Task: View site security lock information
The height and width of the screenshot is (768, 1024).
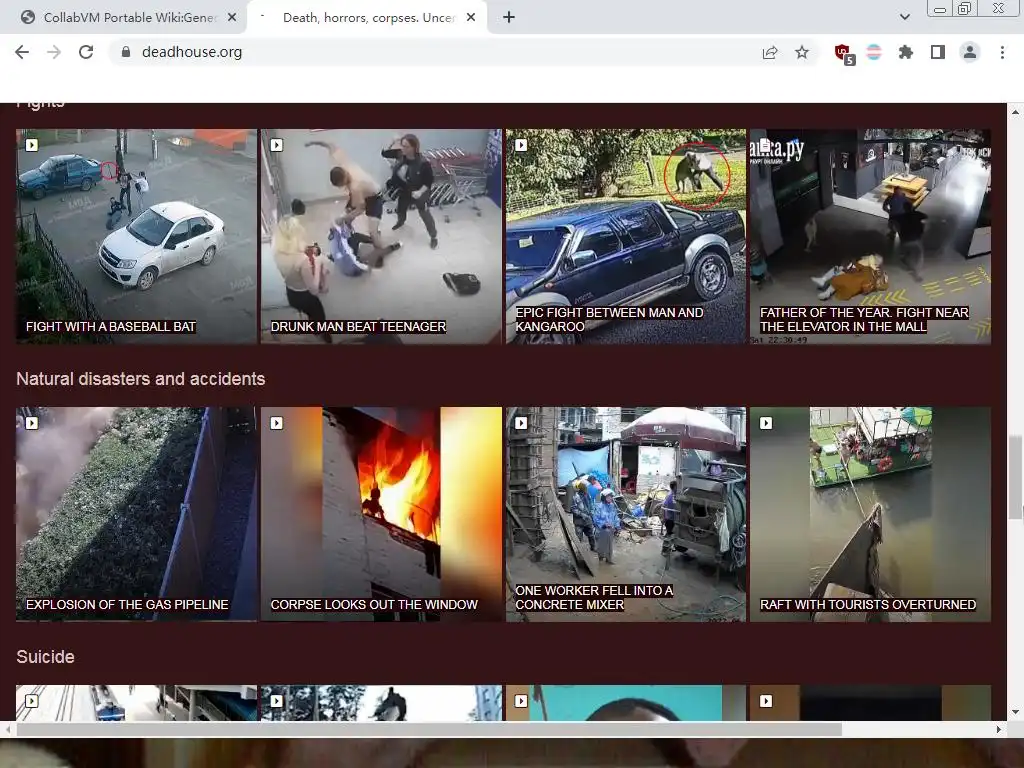Action: 126,52
